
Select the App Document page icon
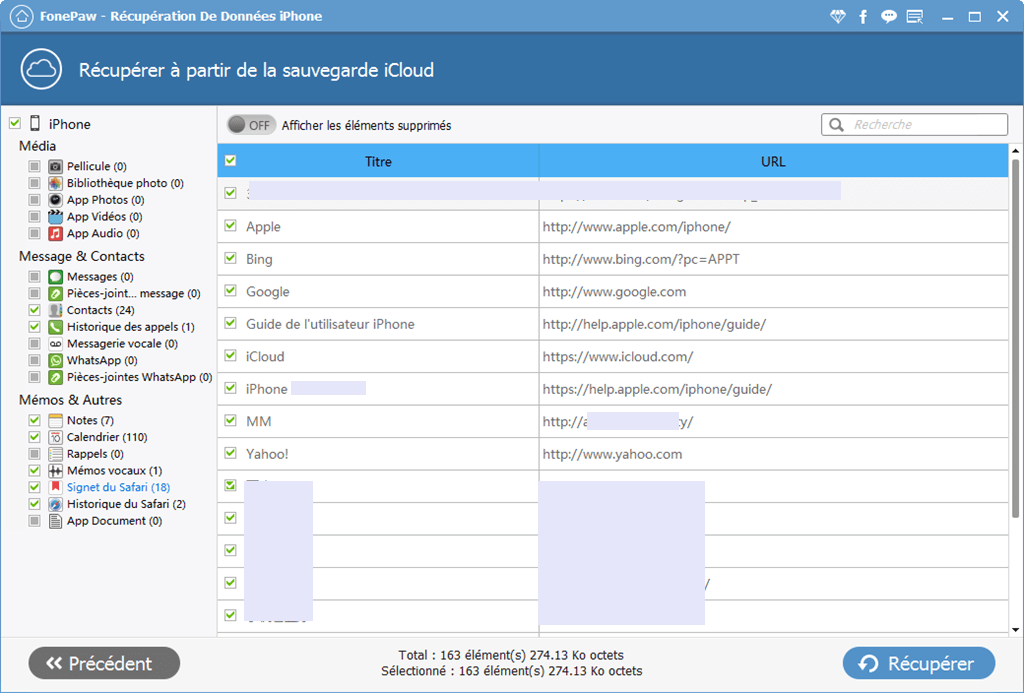56,521
